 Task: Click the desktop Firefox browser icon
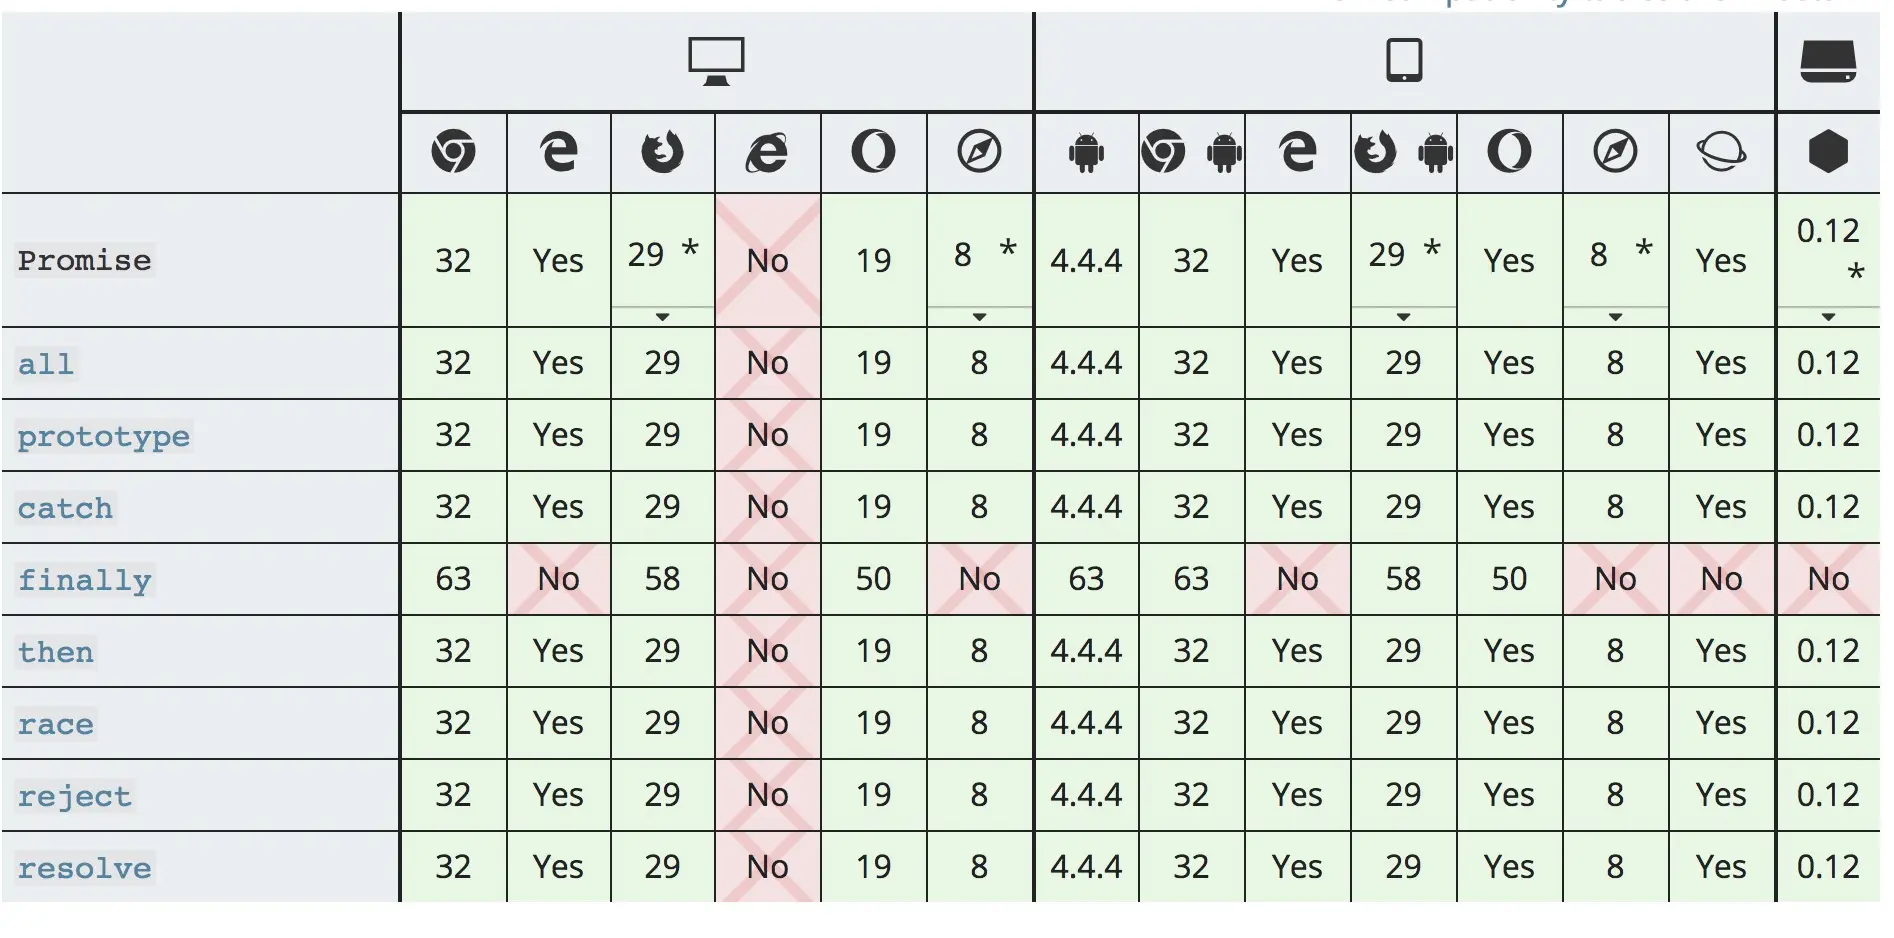pyautogui.click(x=662, y=152)
